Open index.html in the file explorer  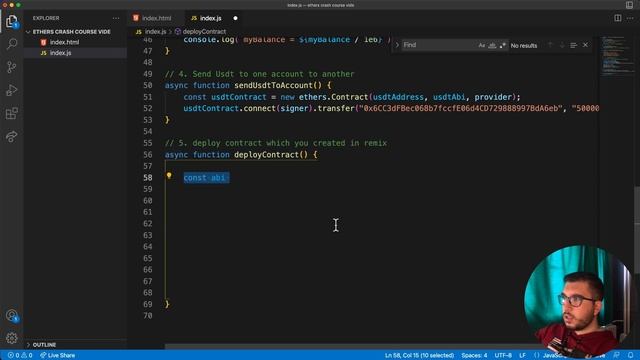tap(64, 42)
